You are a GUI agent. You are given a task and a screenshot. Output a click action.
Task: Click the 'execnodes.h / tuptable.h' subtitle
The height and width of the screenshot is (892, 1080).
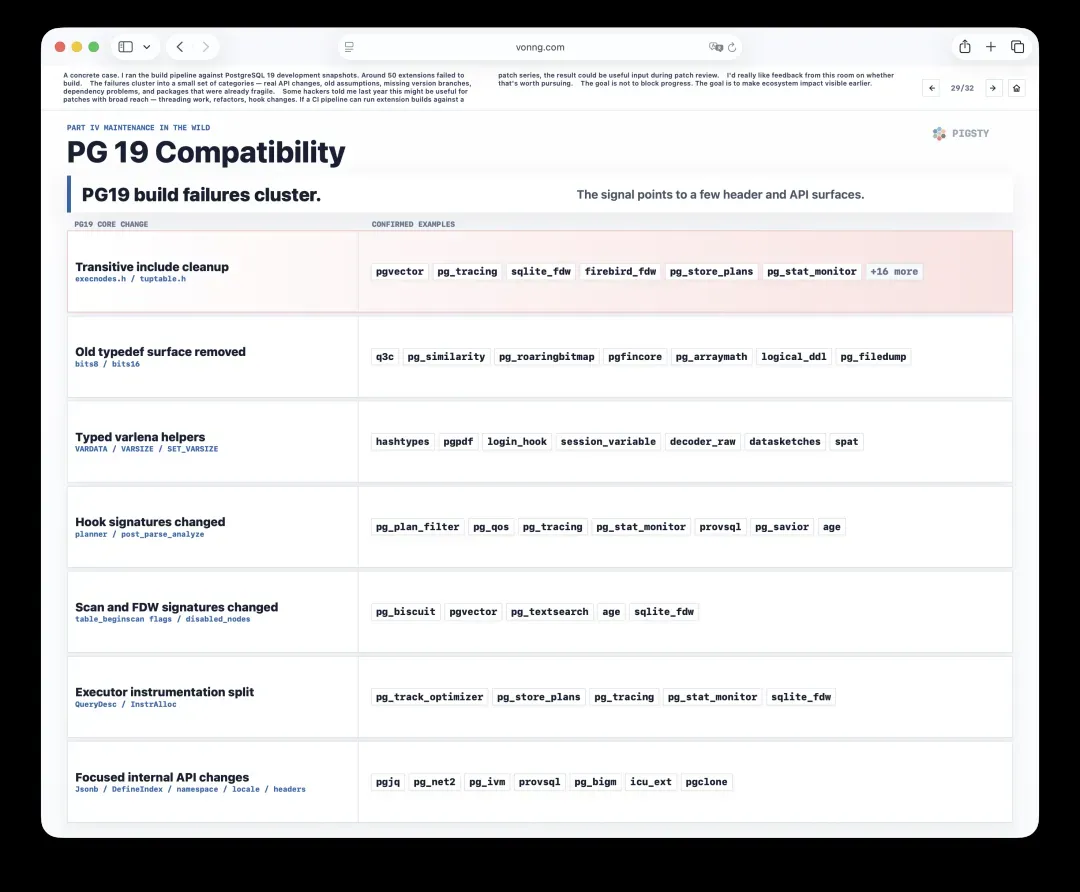coord(130,279)
